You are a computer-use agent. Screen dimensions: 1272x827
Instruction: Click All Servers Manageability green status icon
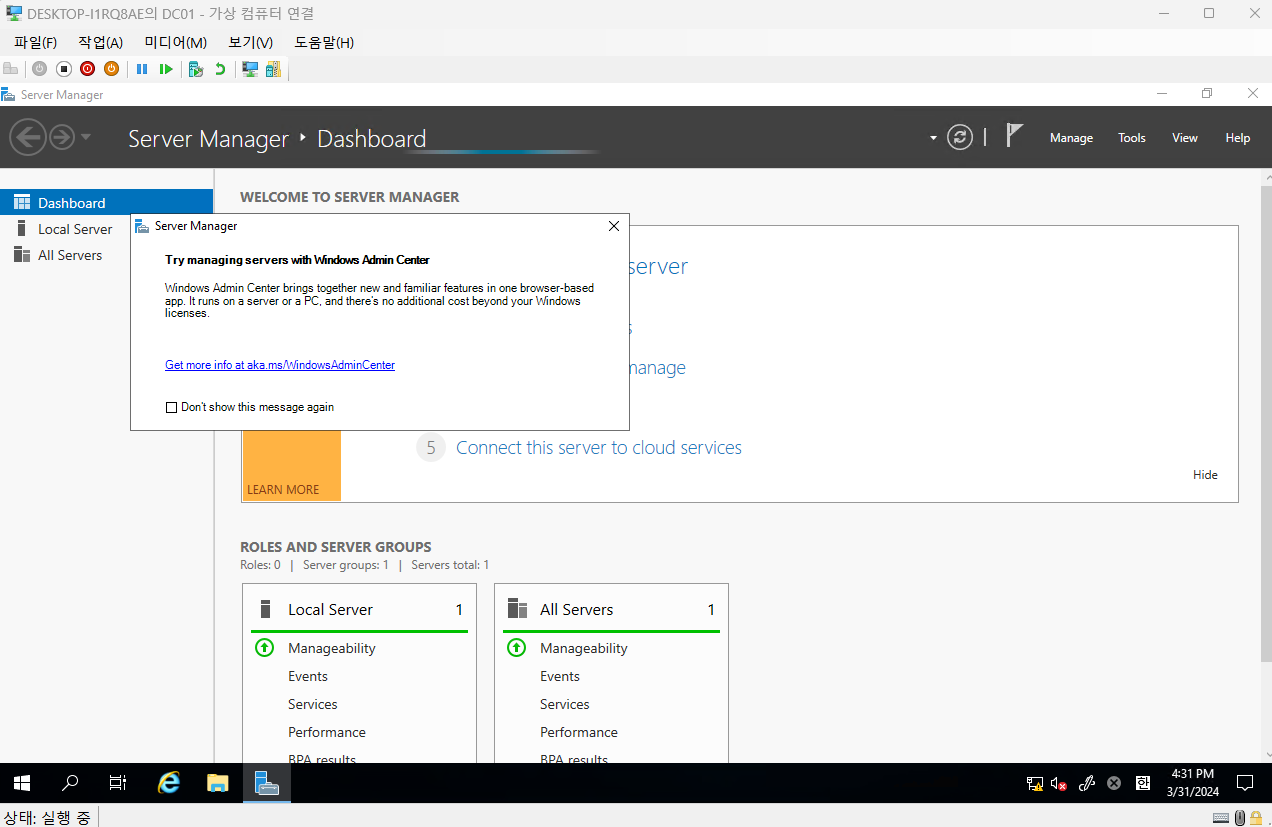tap(516, 648)
